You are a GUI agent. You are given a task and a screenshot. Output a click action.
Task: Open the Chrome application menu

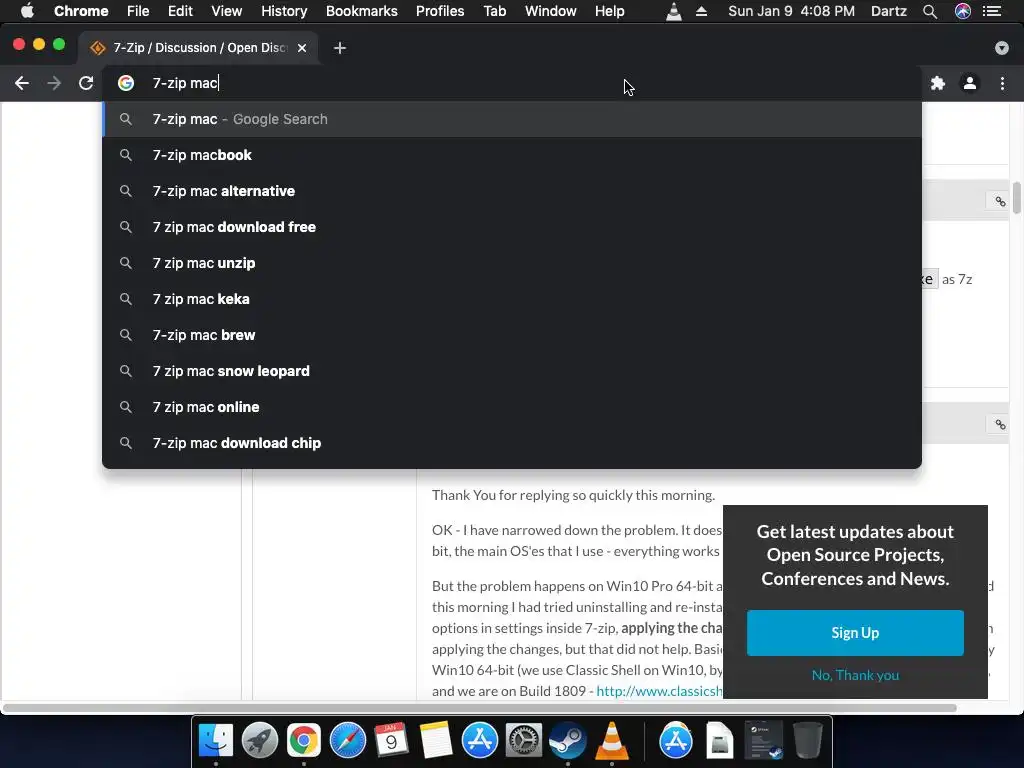[x=81, y=11]
